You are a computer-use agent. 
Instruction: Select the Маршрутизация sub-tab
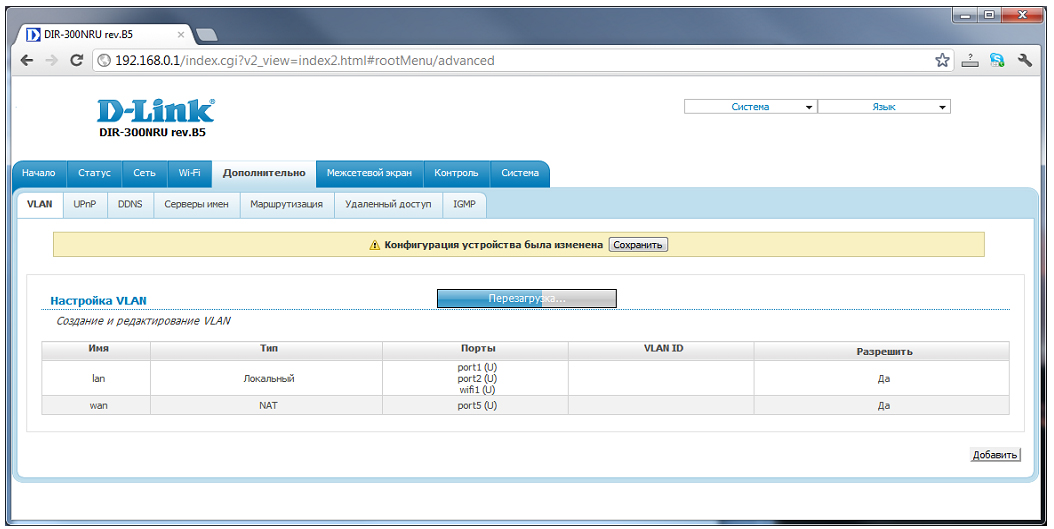(286, 204)
